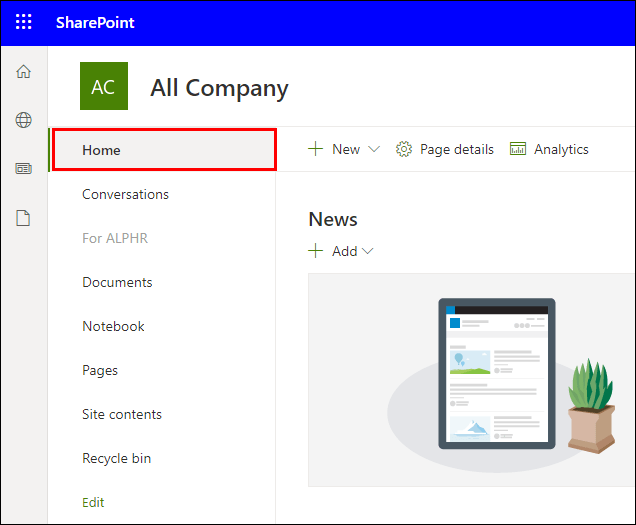Expand the Add dropdown chevron
This screenshot has height=525, width=636.
367,251
